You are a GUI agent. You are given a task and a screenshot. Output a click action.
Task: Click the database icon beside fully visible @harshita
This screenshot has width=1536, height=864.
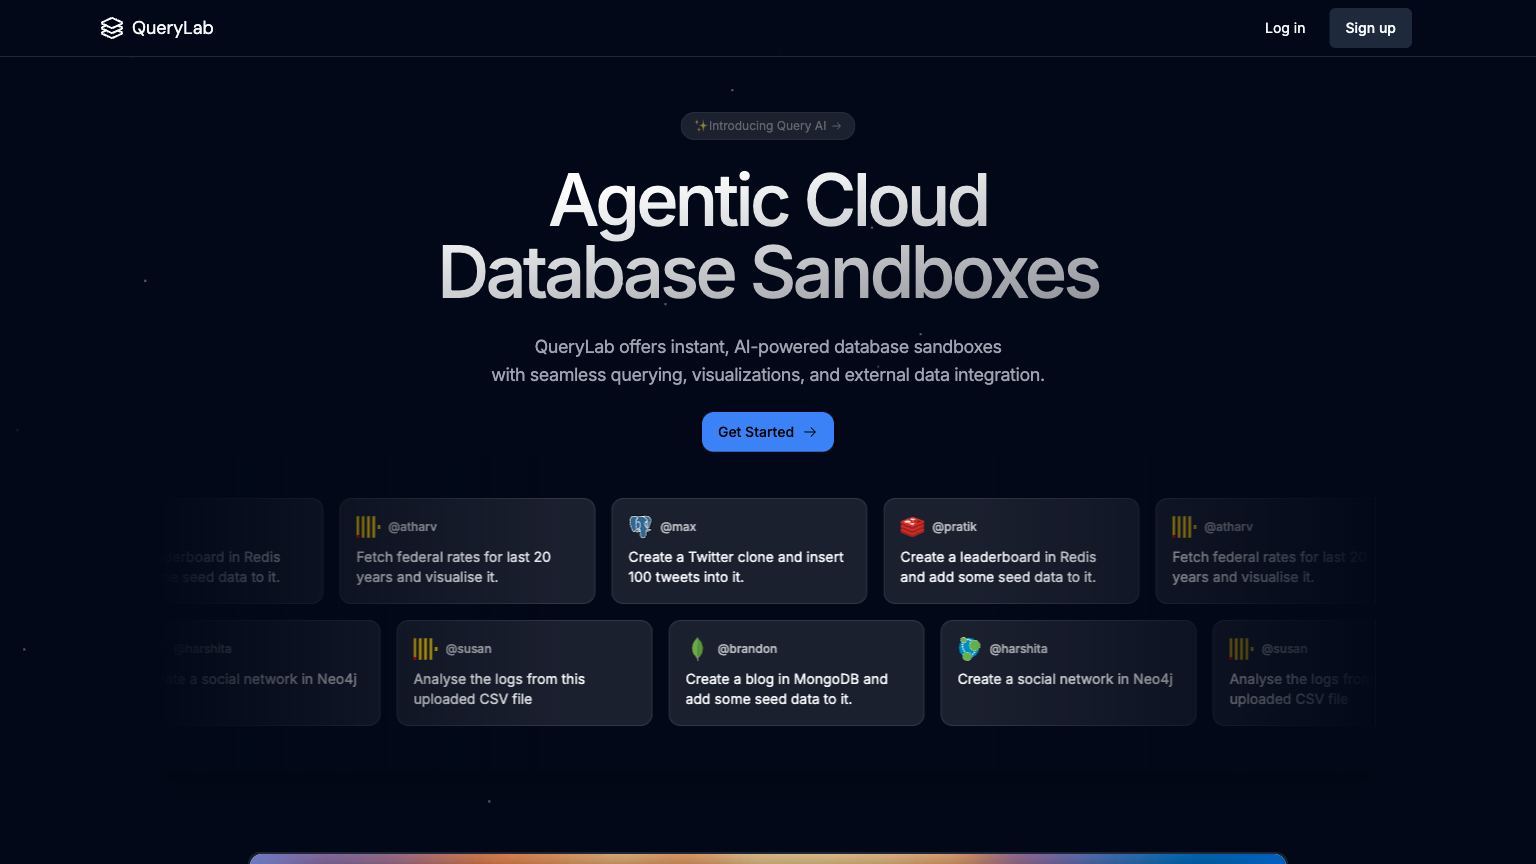[969, 649]
